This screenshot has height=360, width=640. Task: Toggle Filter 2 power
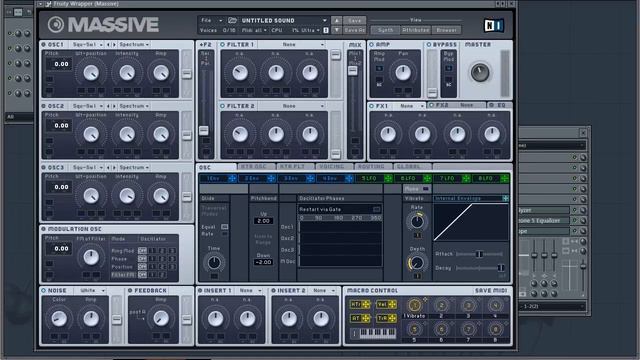click(222, 106)
